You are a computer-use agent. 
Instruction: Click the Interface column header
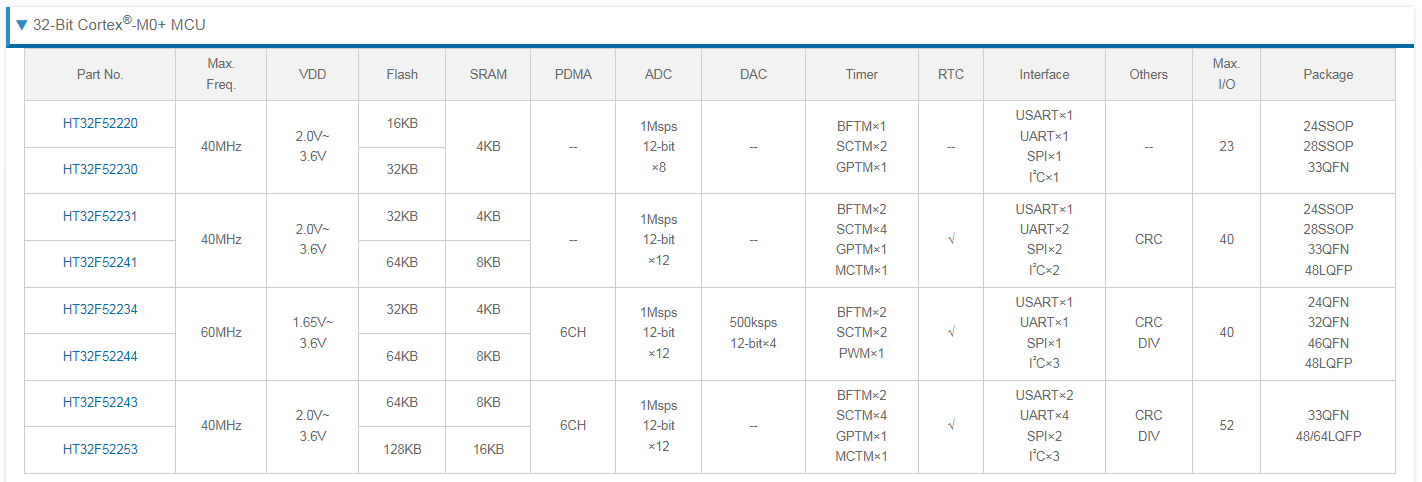point(1044,74)
